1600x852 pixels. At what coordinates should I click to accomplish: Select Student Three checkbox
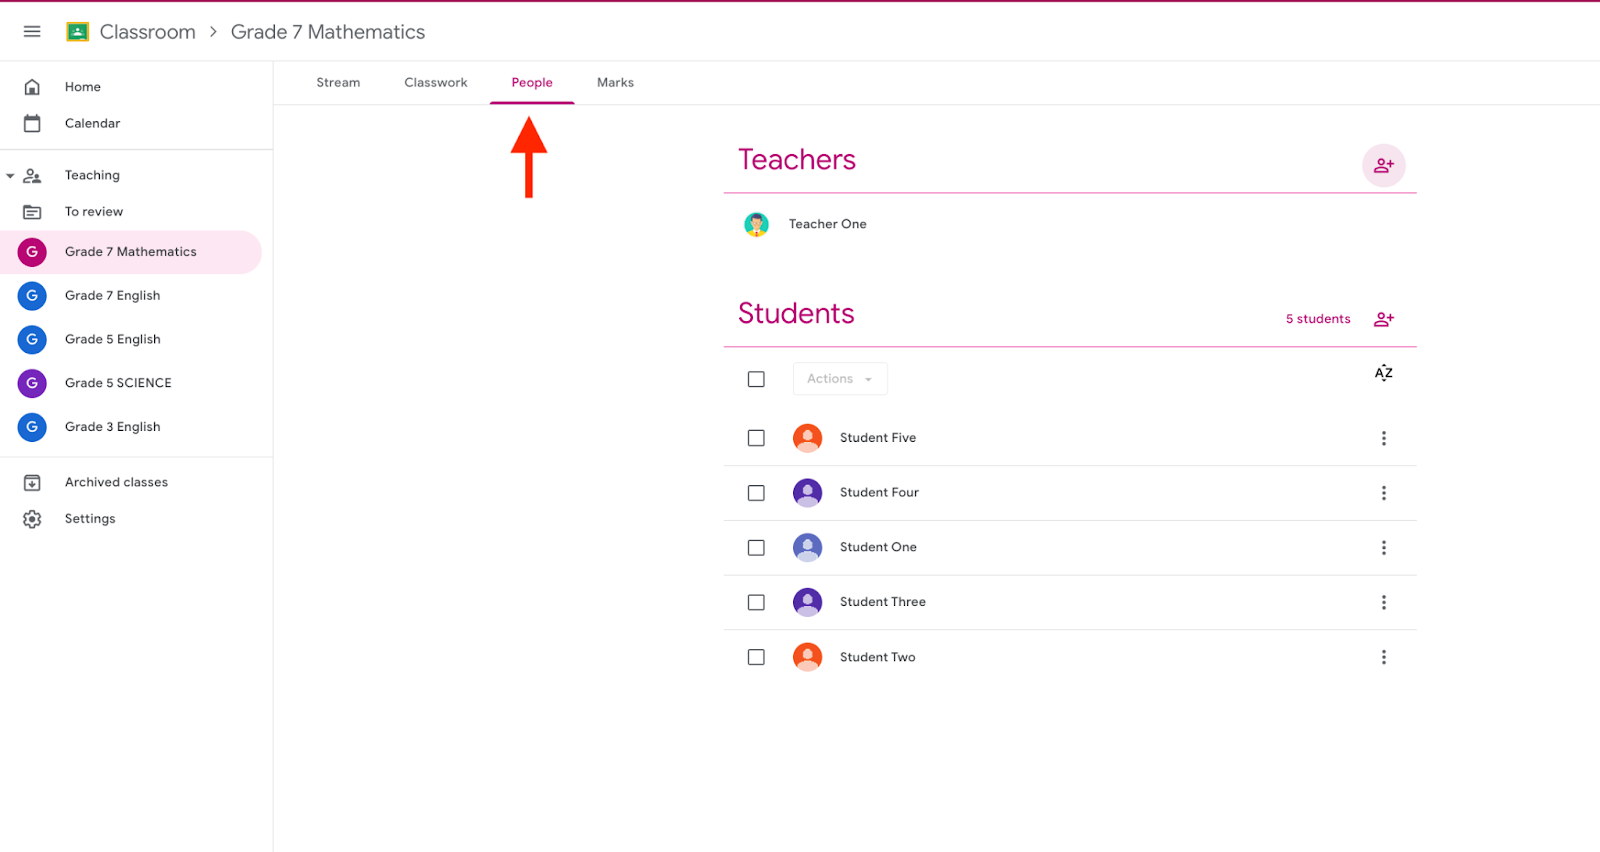(x=756, y=602)
